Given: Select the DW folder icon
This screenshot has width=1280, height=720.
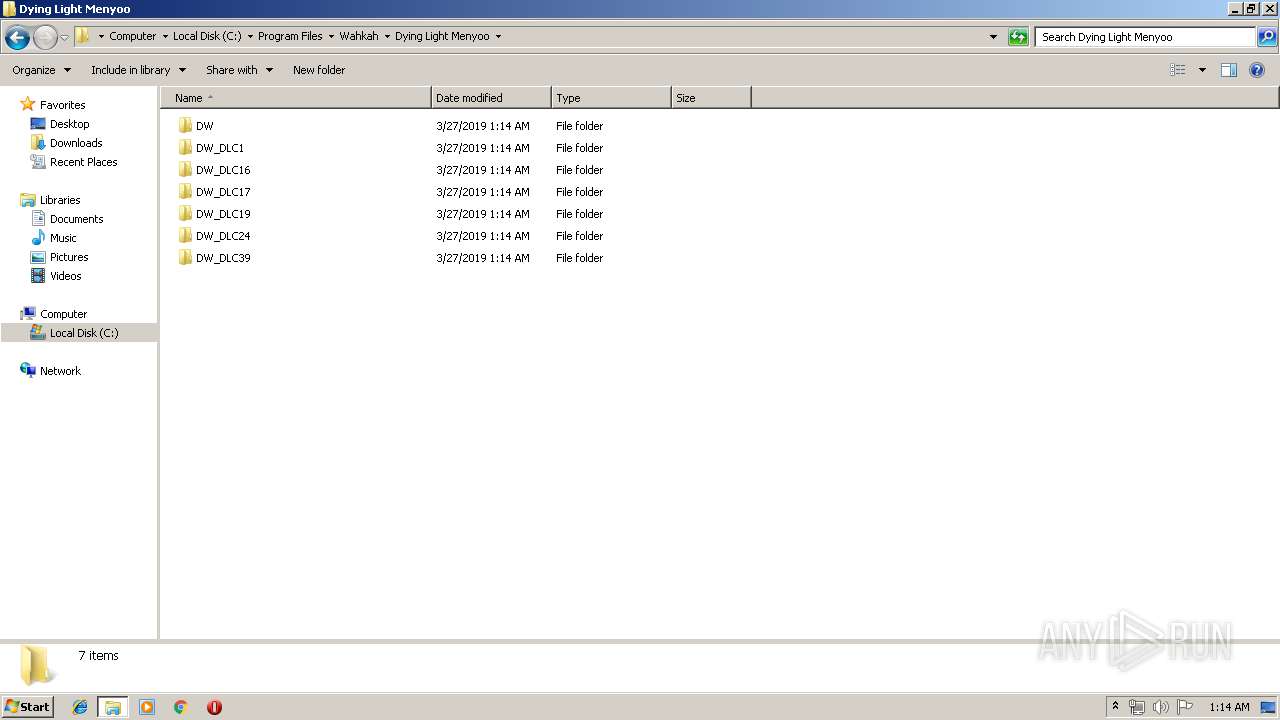Looking at the screenshot, I should point(185,126).
